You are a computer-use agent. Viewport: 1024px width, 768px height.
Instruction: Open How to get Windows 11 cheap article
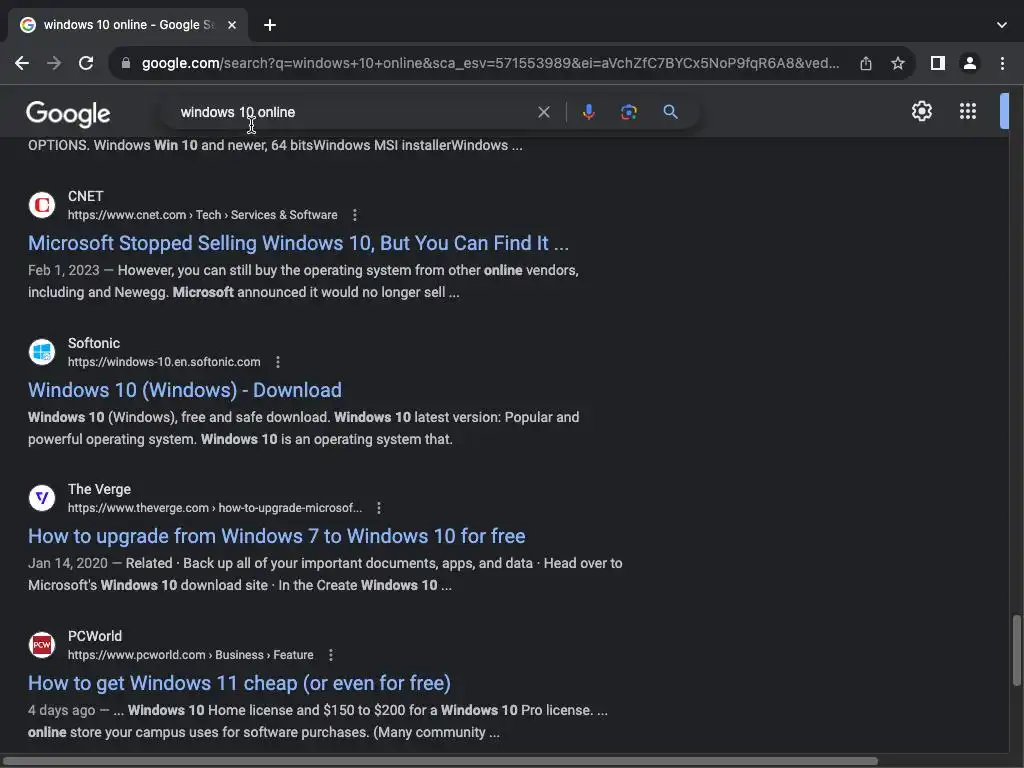[239, 683]
